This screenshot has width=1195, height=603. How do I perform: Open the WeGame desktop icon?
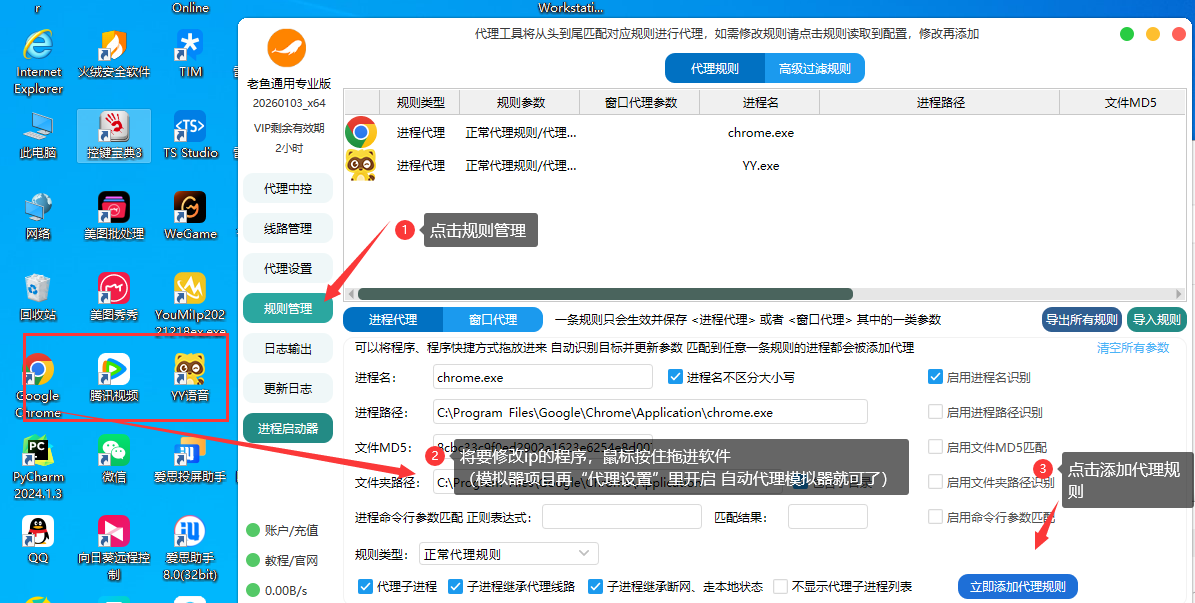(190, 217)
